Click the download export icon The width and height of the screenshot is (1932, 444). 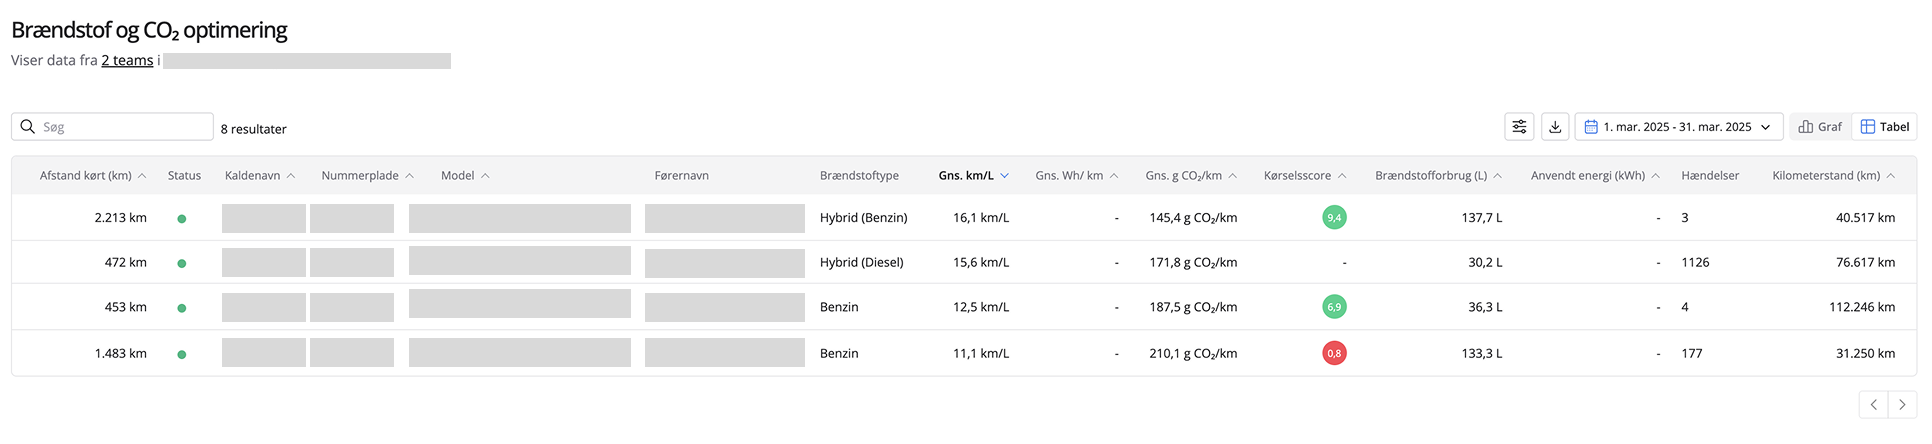coord(1555,127)
